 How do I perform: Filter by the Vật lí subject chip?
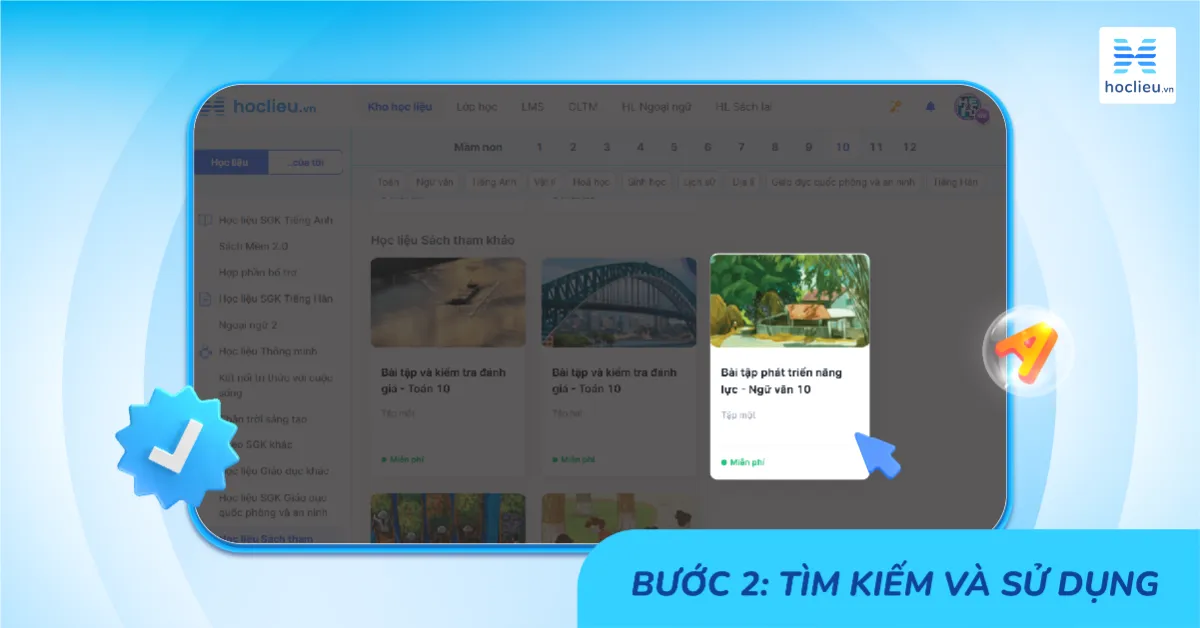point(544,183)
